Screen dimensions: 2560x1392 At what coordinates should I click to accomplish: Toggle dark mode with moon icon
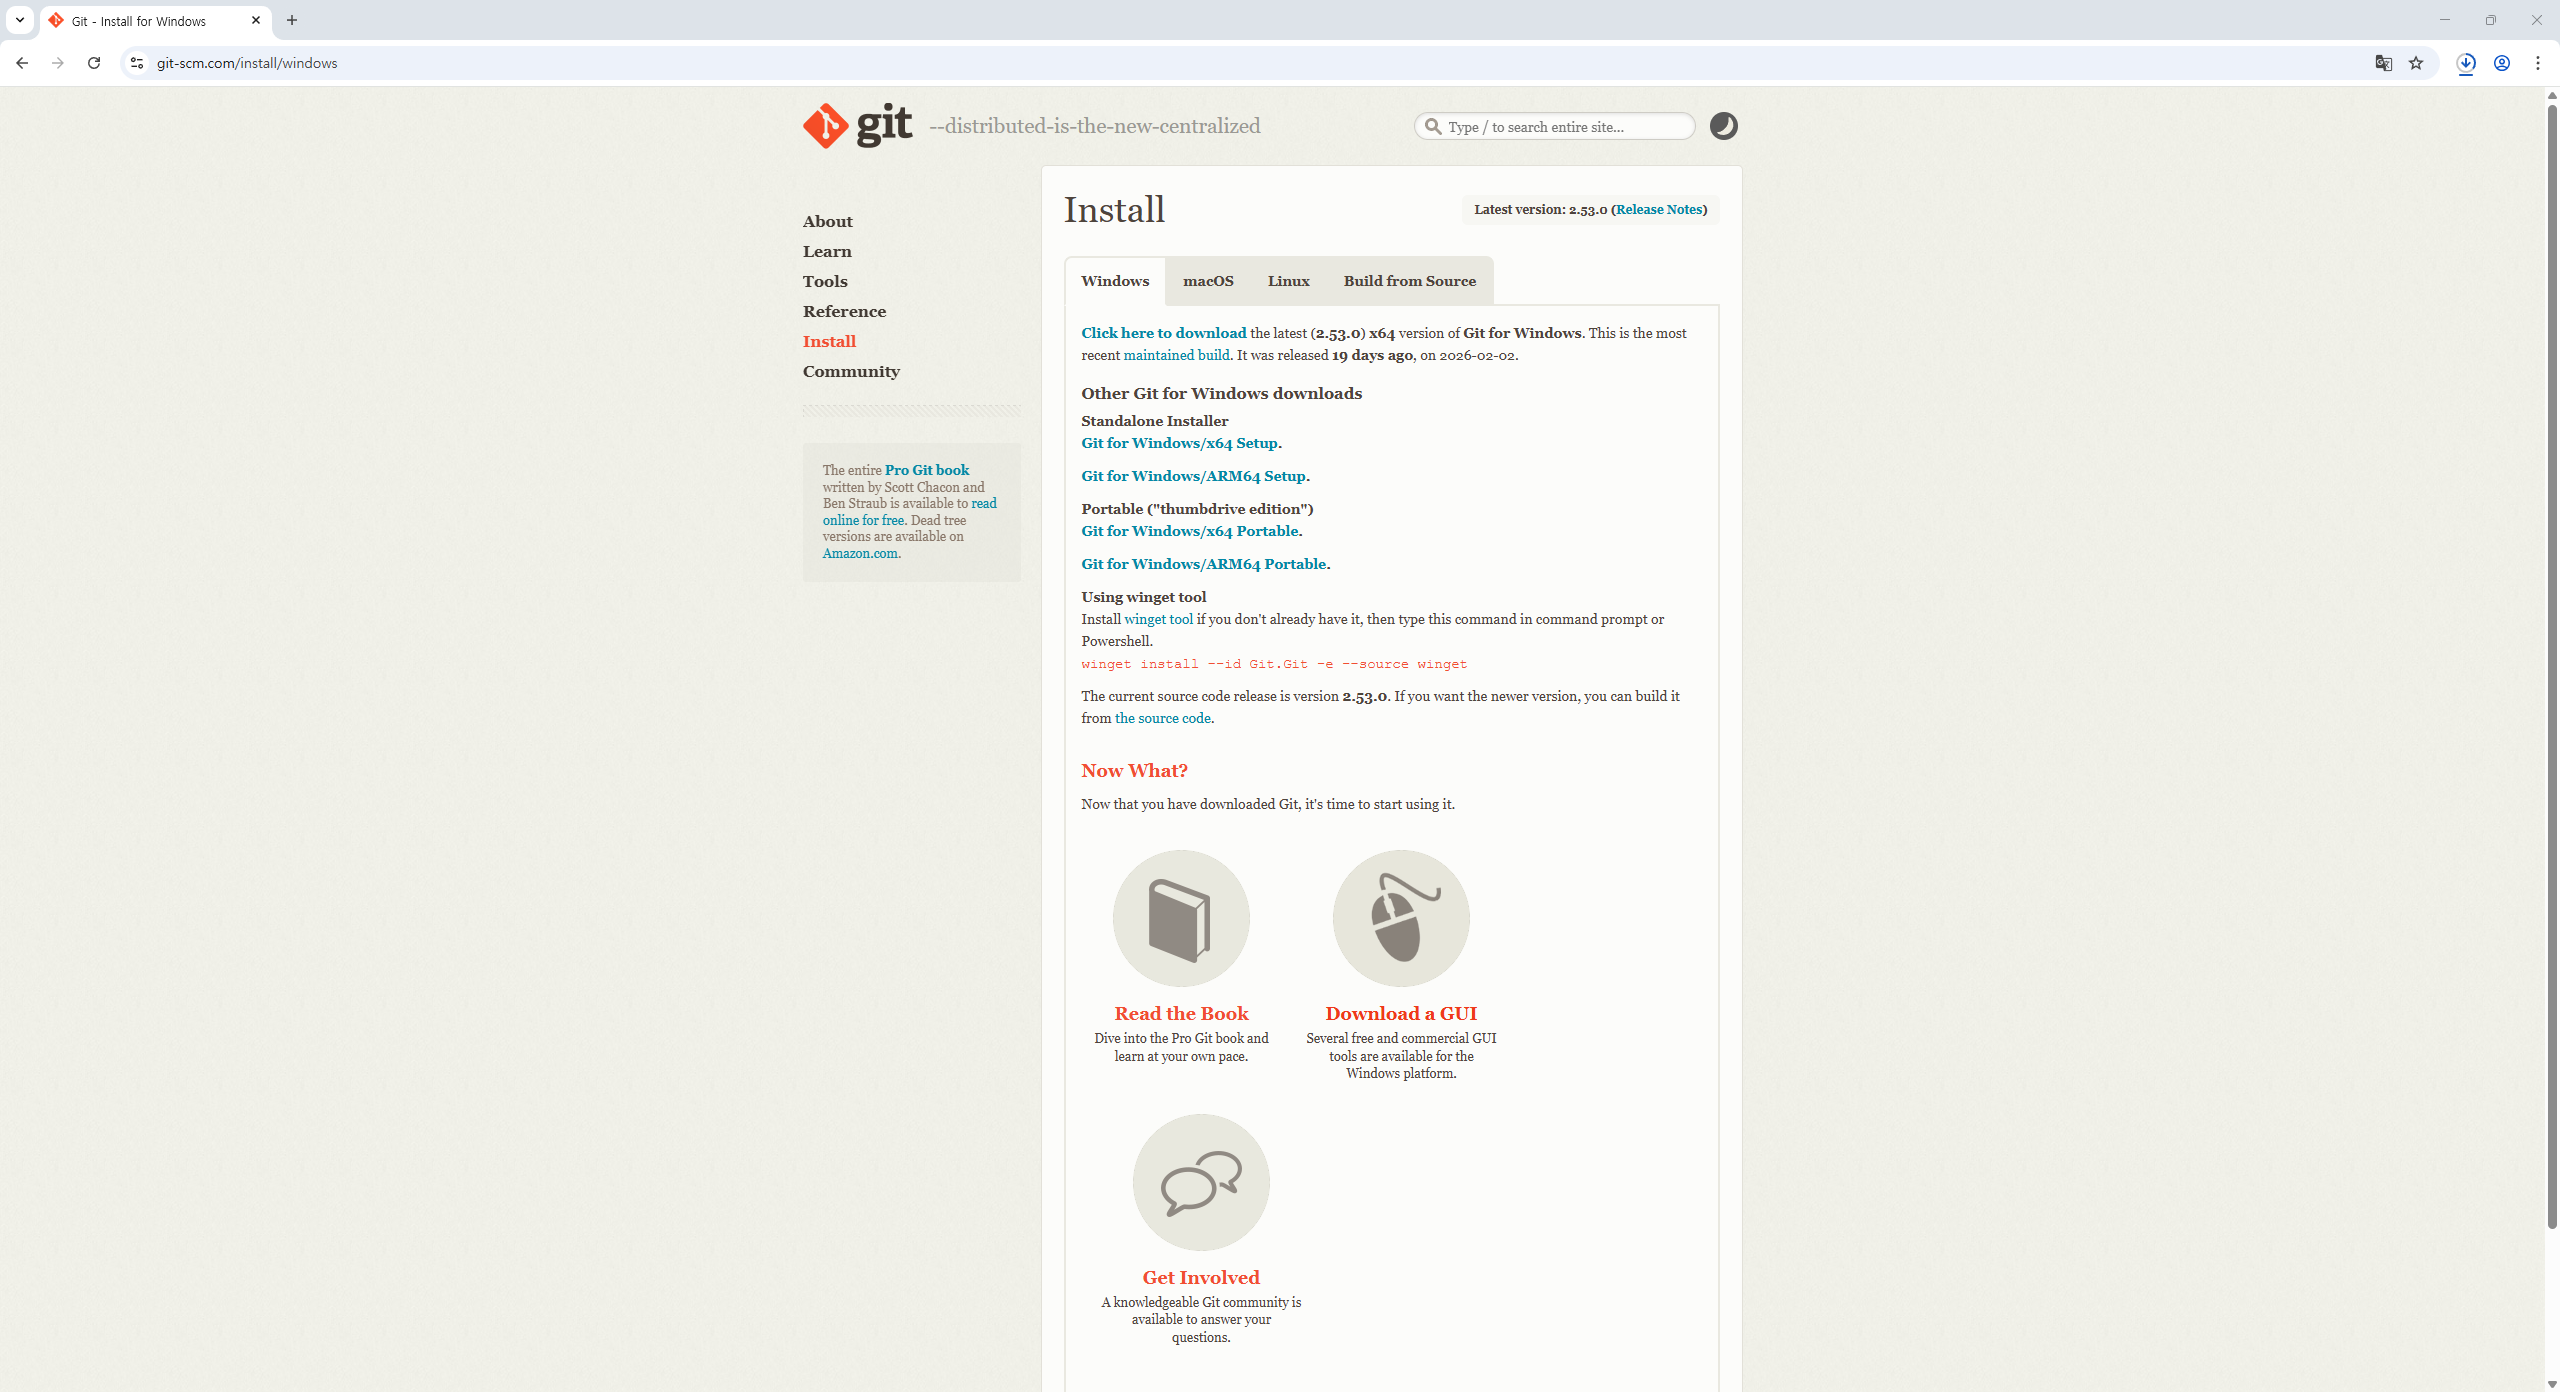(x=1723, y=126)
